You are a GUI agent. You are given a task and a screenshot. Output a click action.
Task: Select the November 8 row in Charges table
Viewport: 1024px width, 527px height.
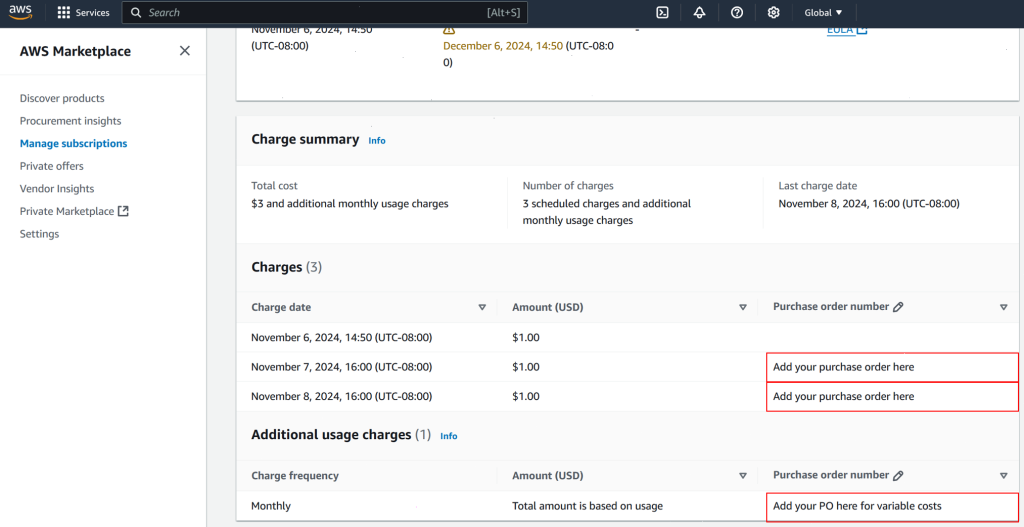[x=627, y=396]
